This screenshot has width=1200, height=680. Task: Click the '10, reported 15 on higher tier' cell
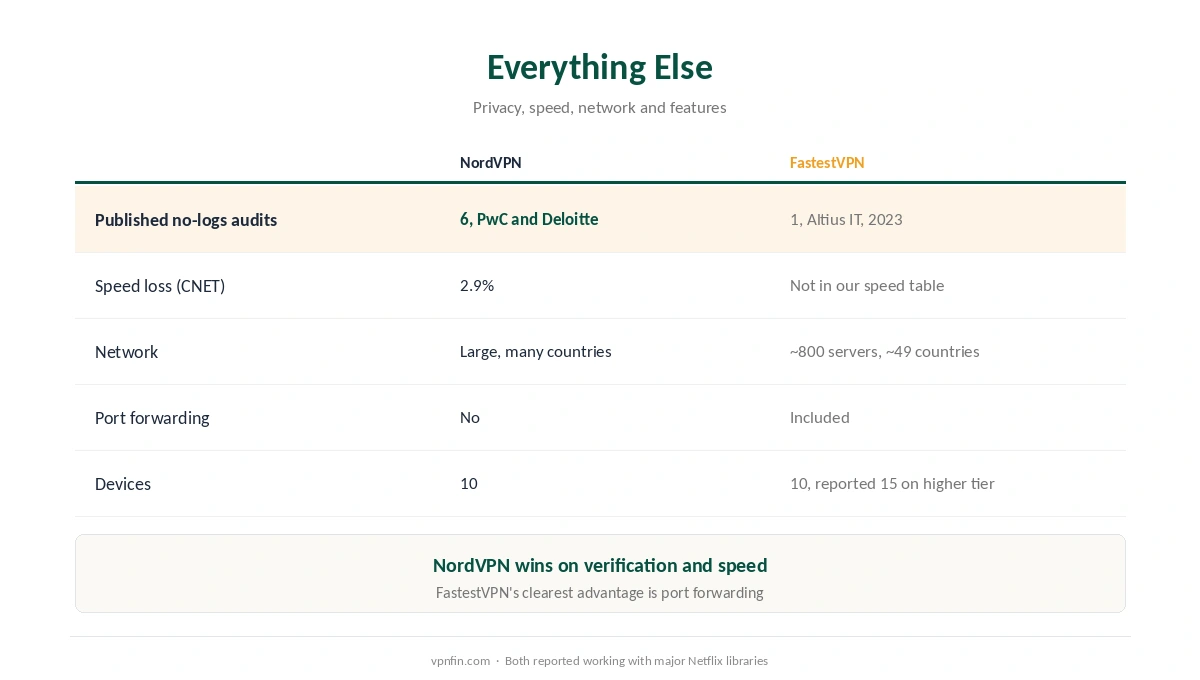tap(892, 483)
